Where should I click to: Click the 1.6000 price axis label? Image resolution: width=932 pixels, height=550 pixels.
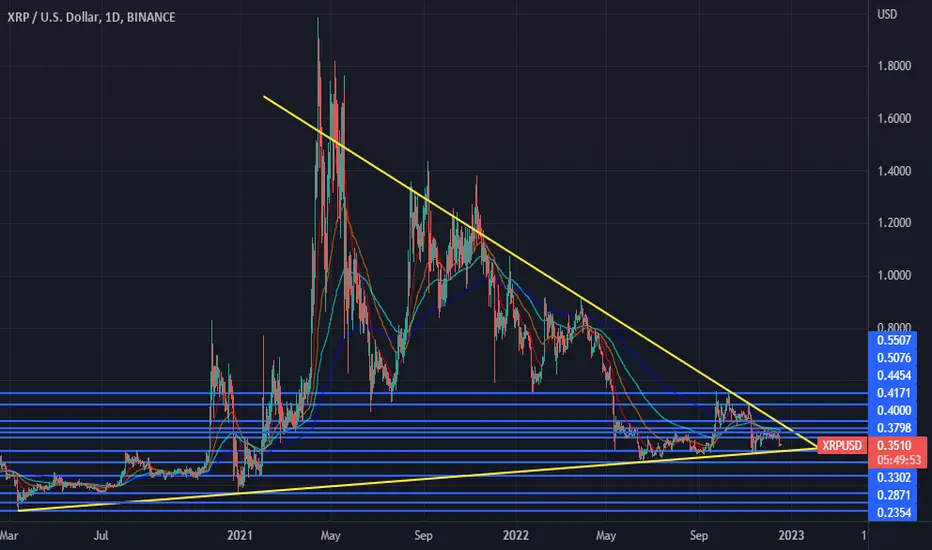coord(894,118)
